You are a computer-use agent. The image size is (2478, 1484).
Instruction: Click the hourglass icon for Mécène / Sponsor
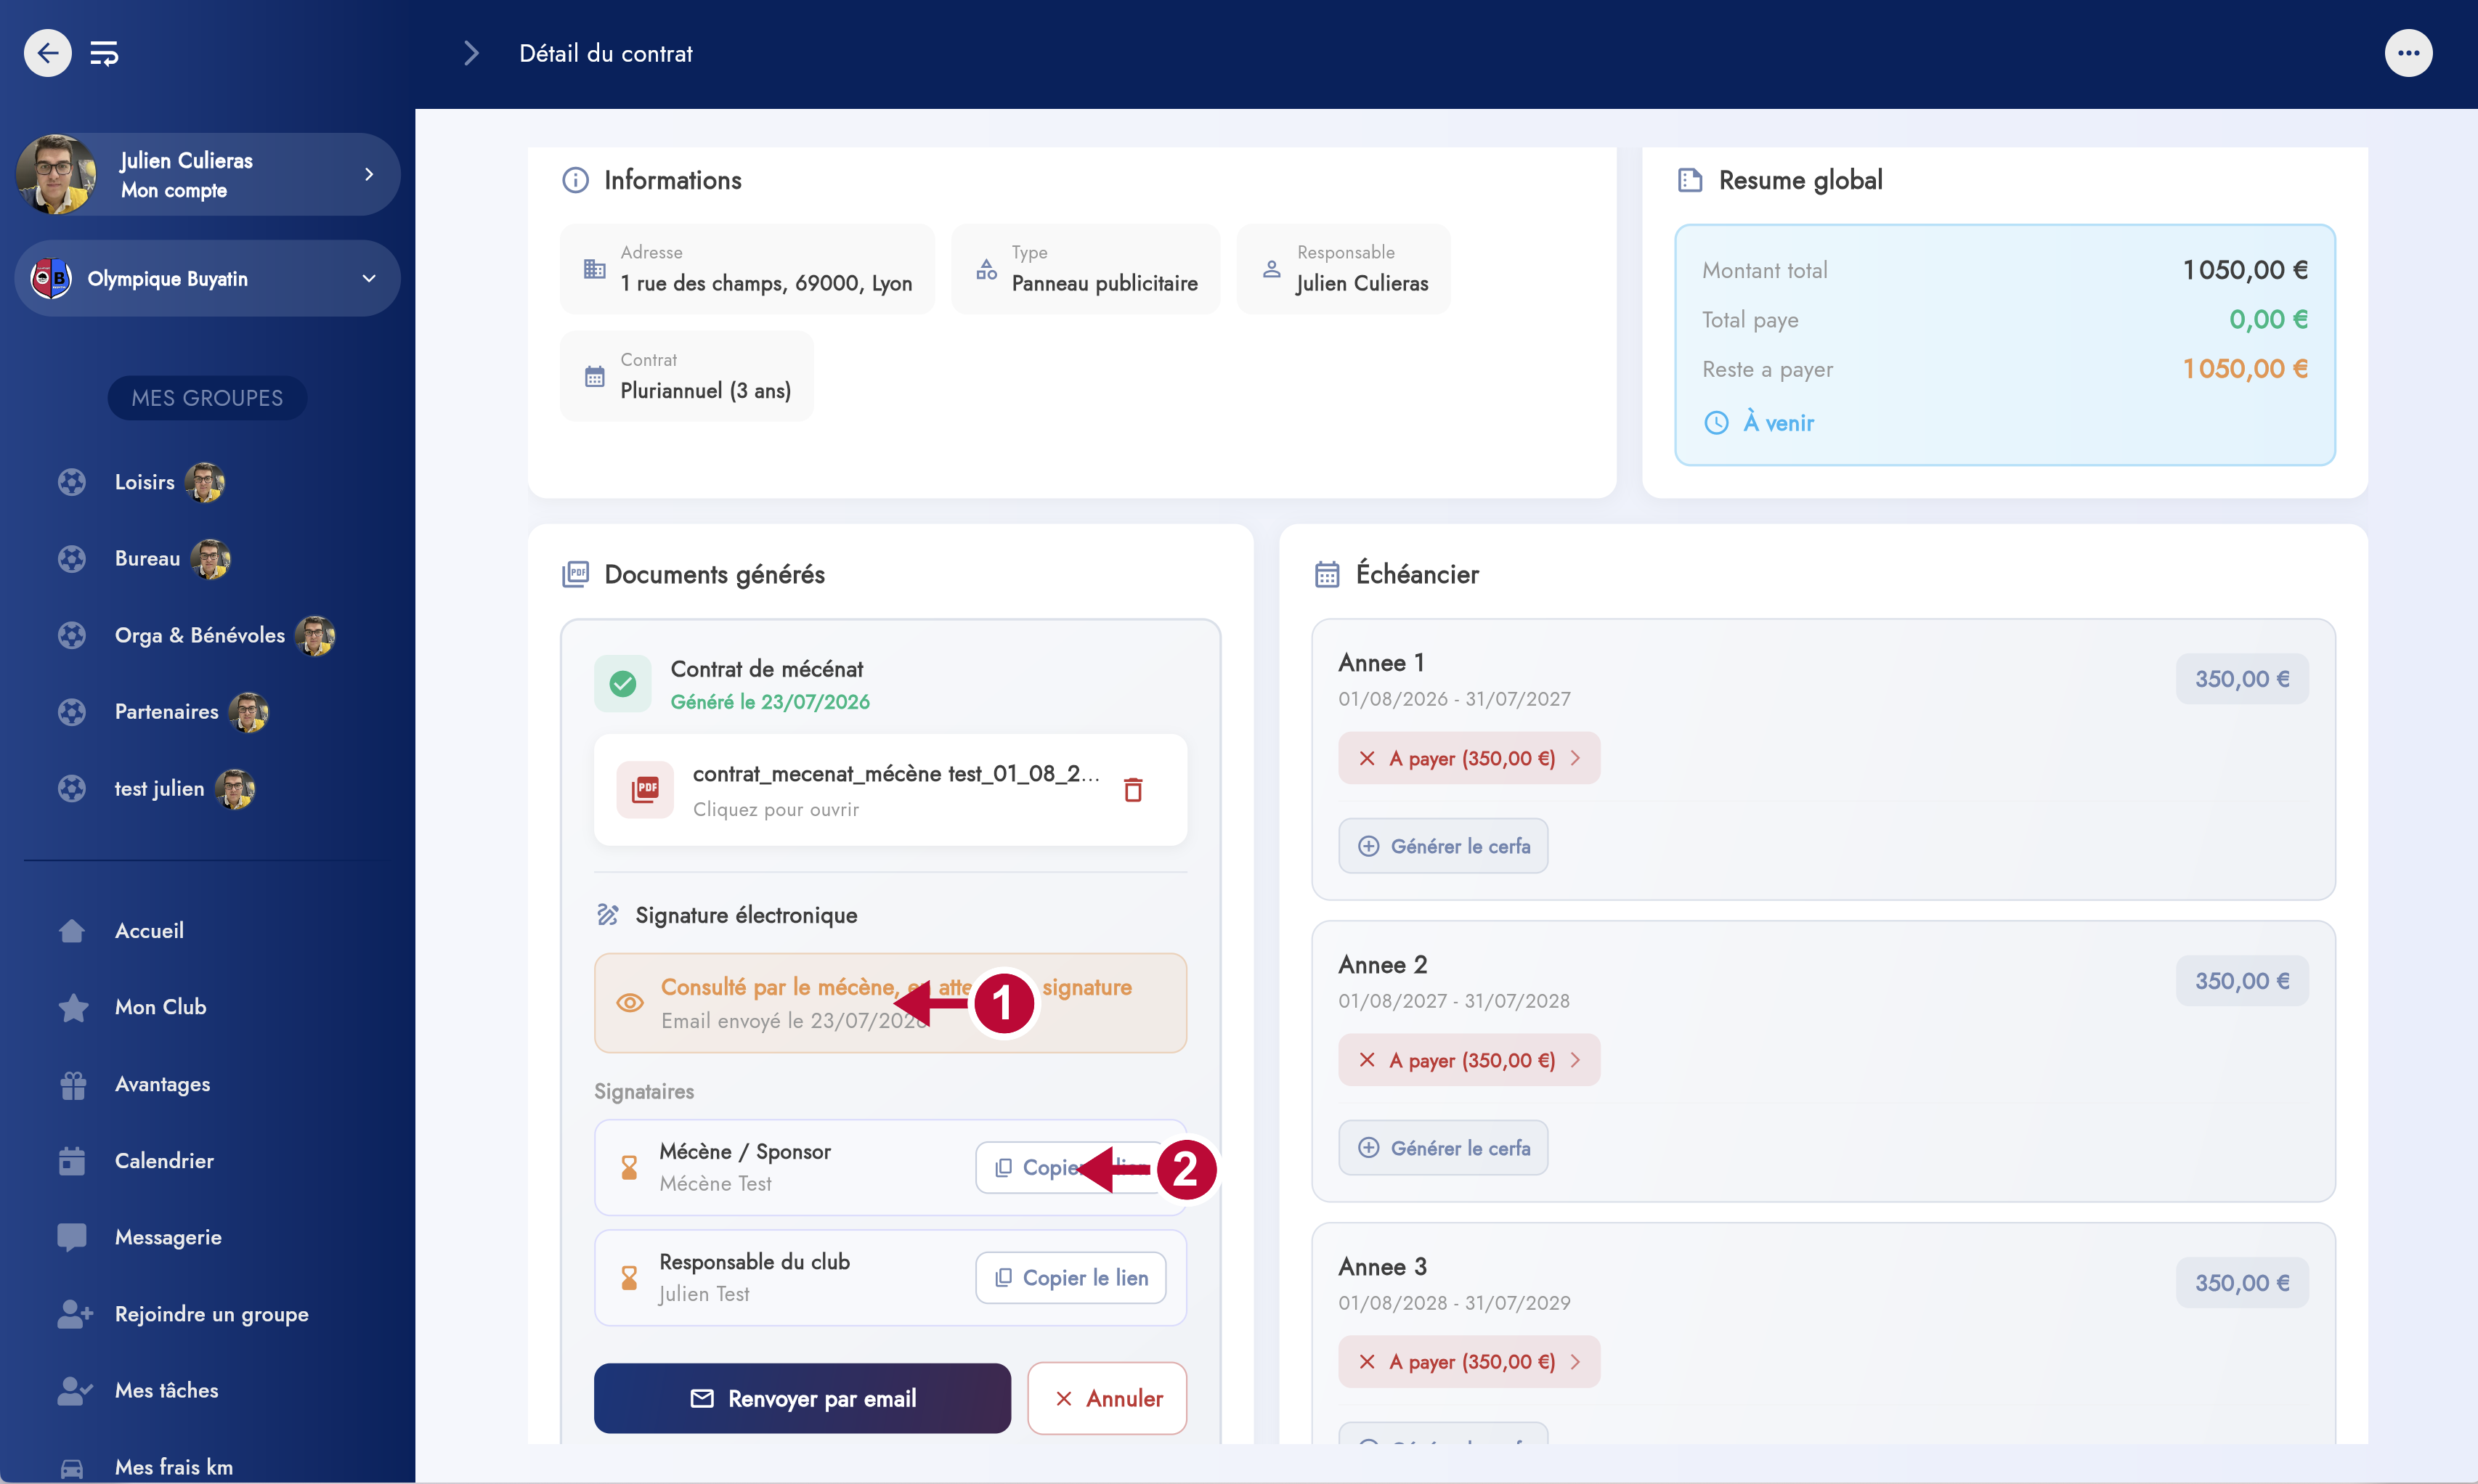629,1168
